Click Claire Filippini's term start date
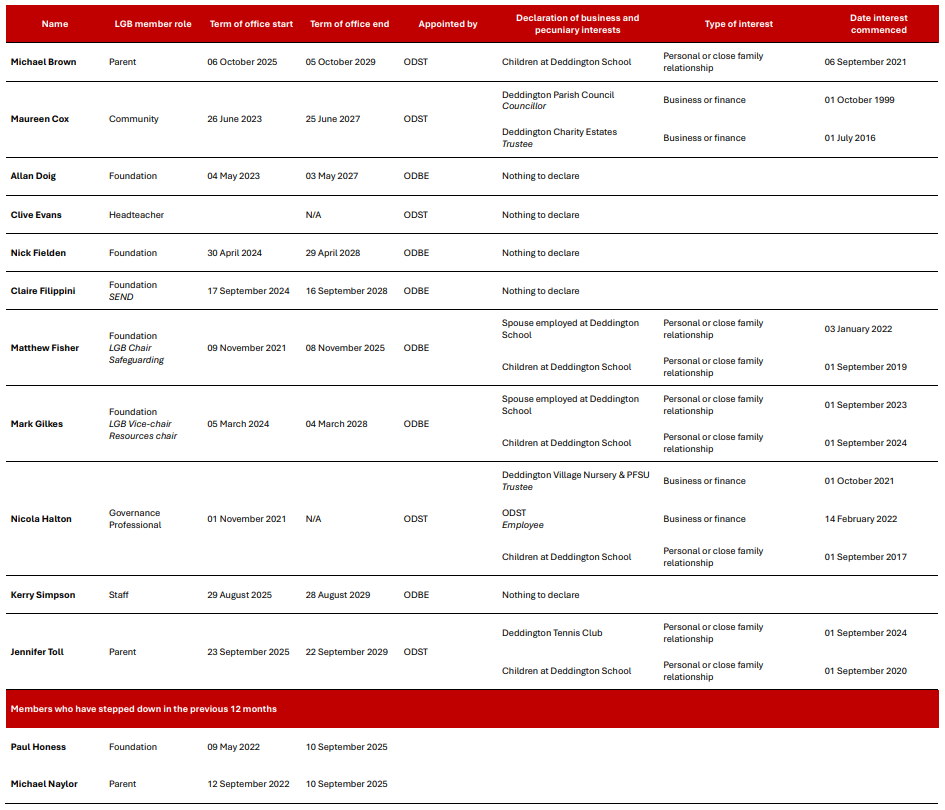945x810 pixels. click(248, 291)
